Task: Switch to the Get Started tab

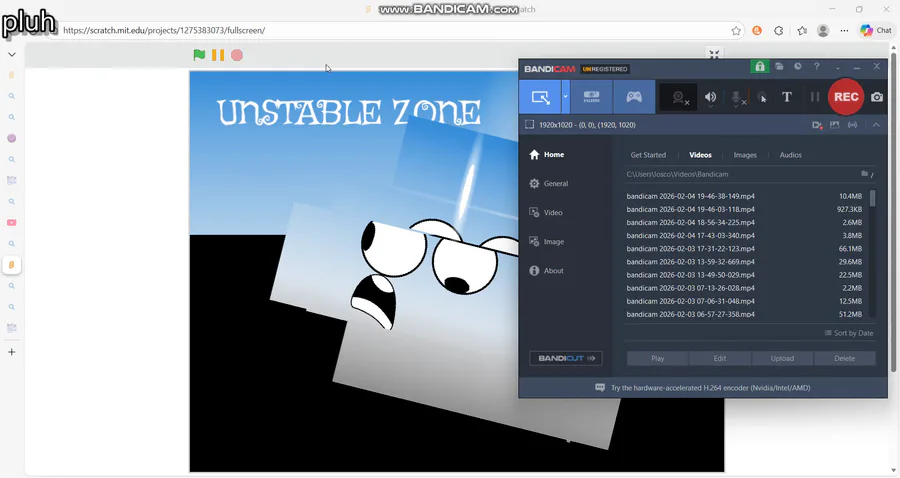Action: (648, 155)
